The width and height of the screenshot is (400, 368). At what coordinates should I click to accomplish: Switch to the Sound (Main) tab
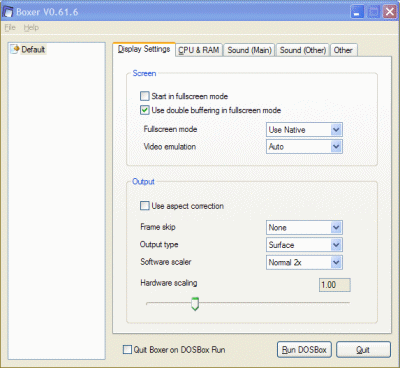pos(249,50)
